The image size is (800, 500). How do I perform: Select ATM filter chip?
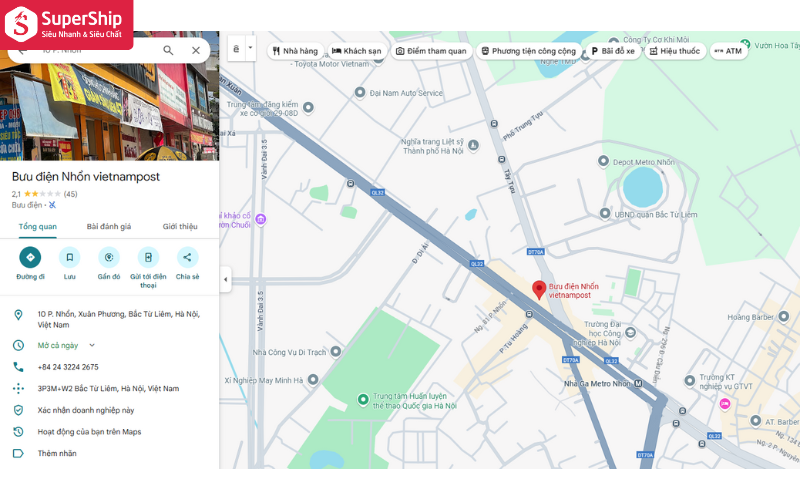pyautogui.click(x=729, y=51)
